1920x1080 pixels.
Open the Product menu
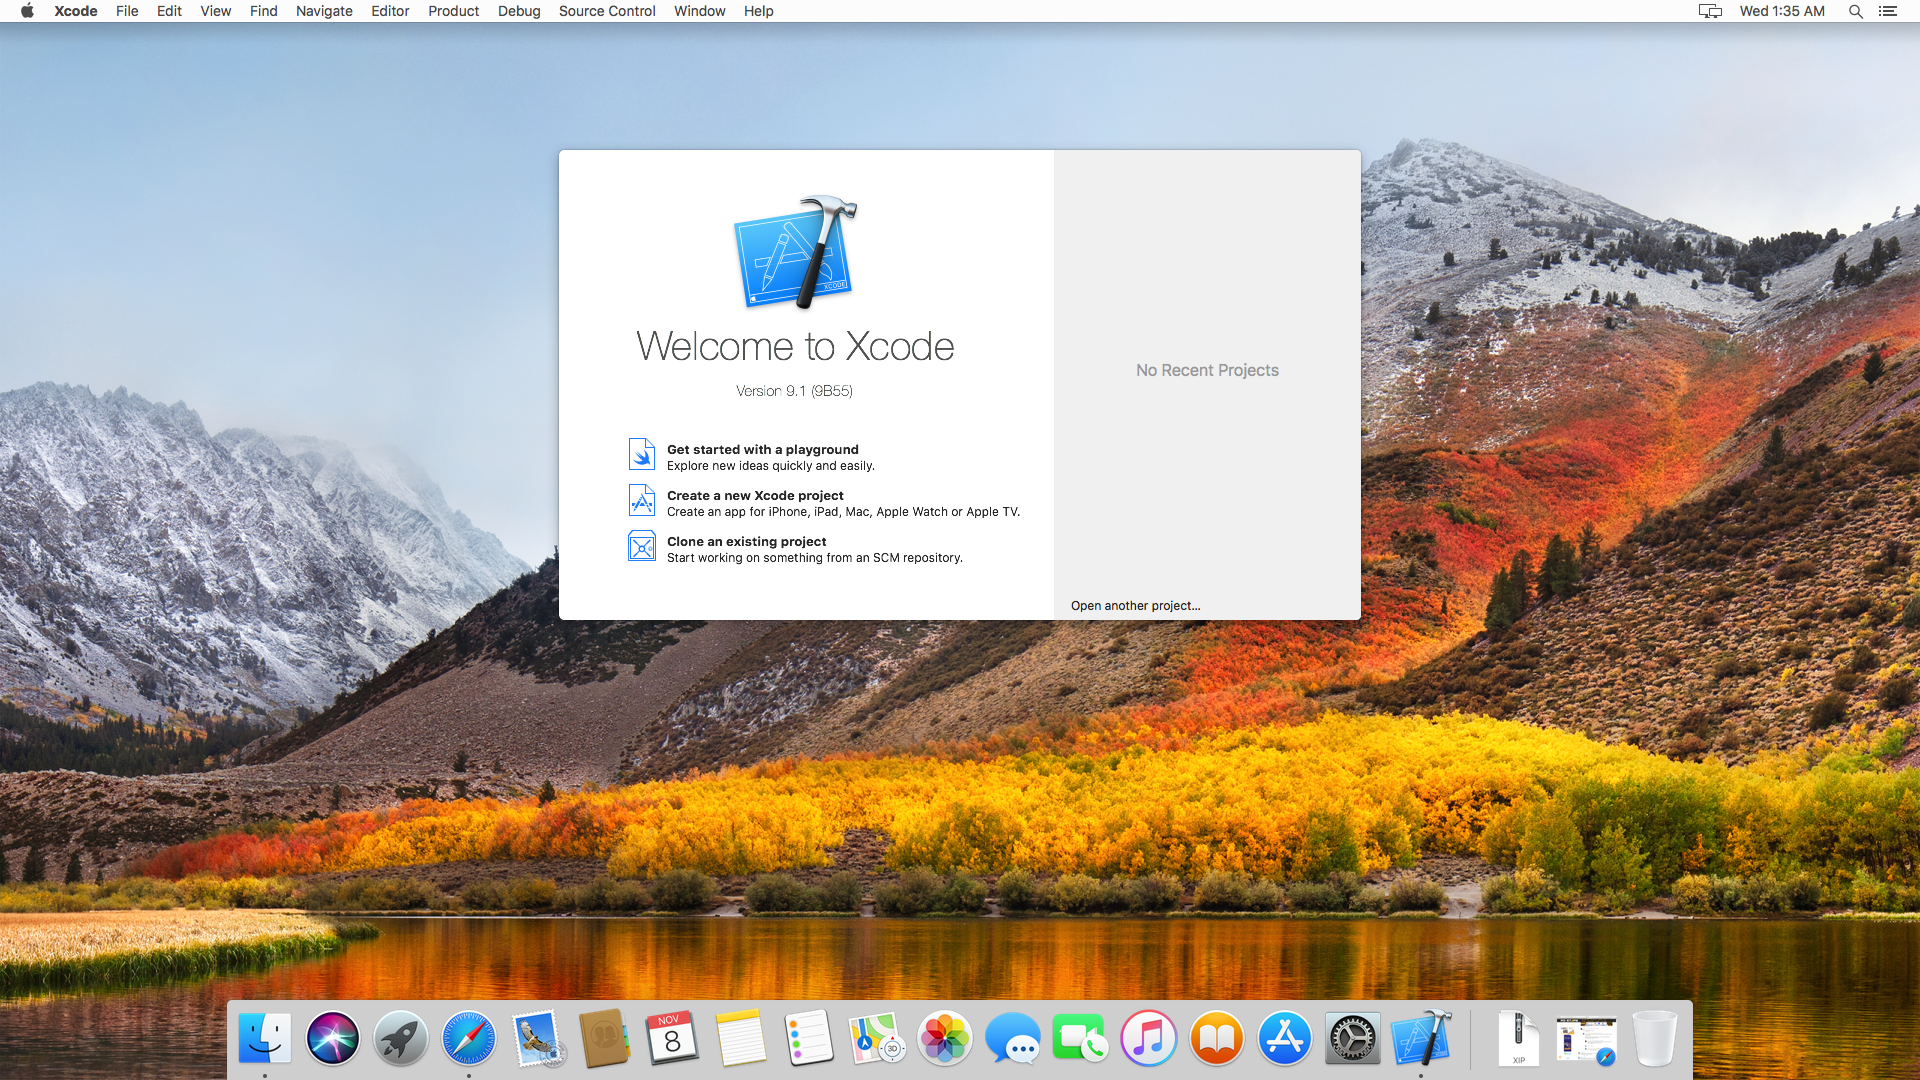453,11
